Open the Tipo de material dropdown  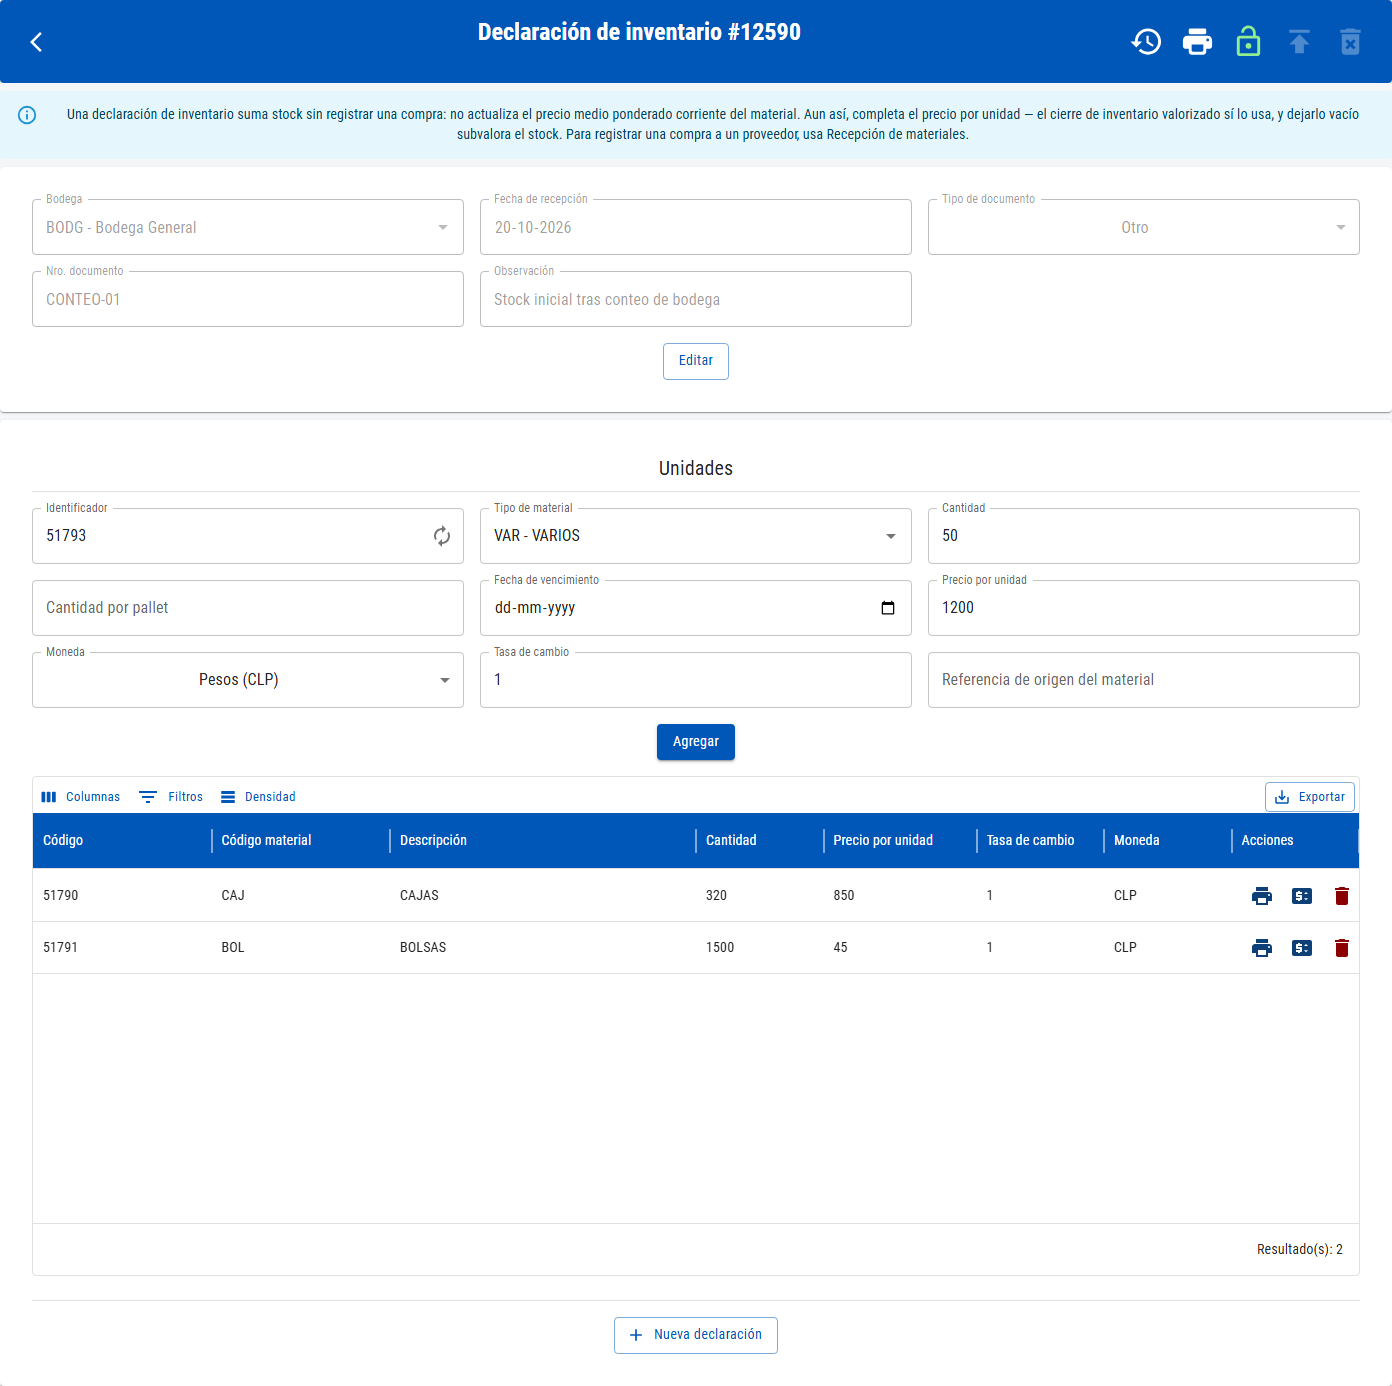pyautogui.click(x=696, y=536)
